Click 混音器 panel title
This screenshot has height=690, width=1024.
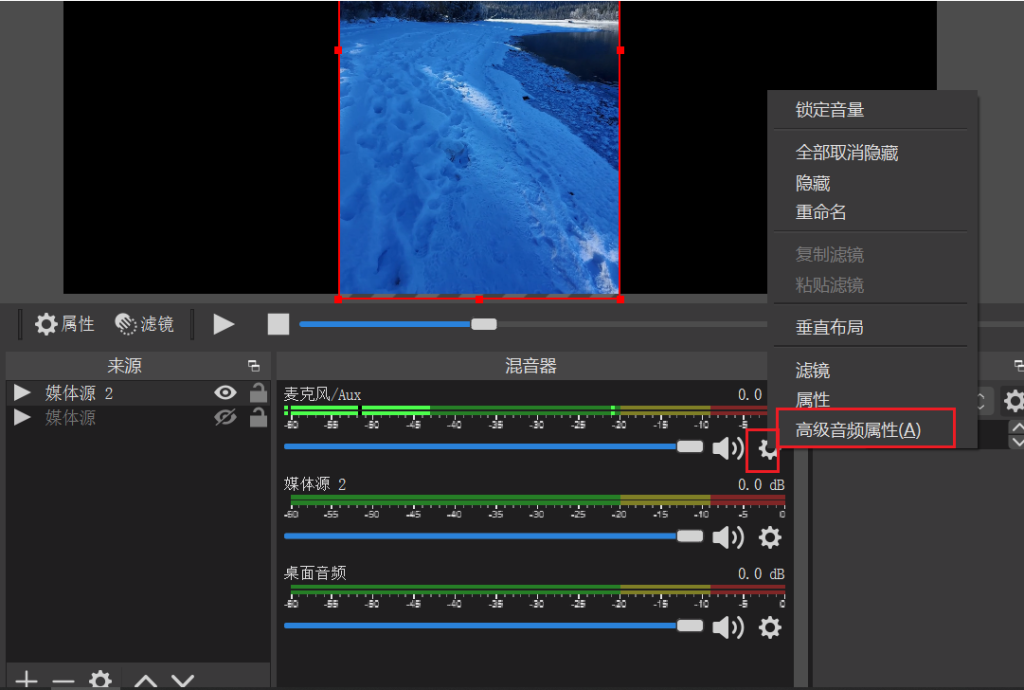click(x=530, y=366)
